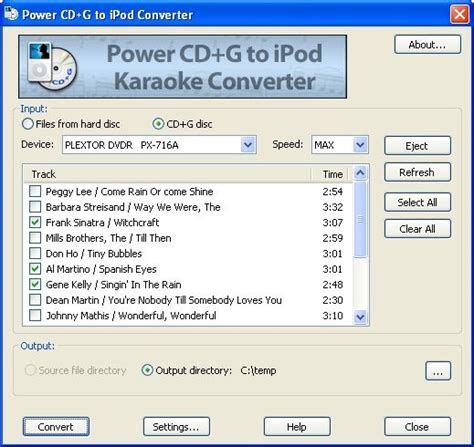
Task: Open the Speed dropdown list
Action: pos(360,145)
